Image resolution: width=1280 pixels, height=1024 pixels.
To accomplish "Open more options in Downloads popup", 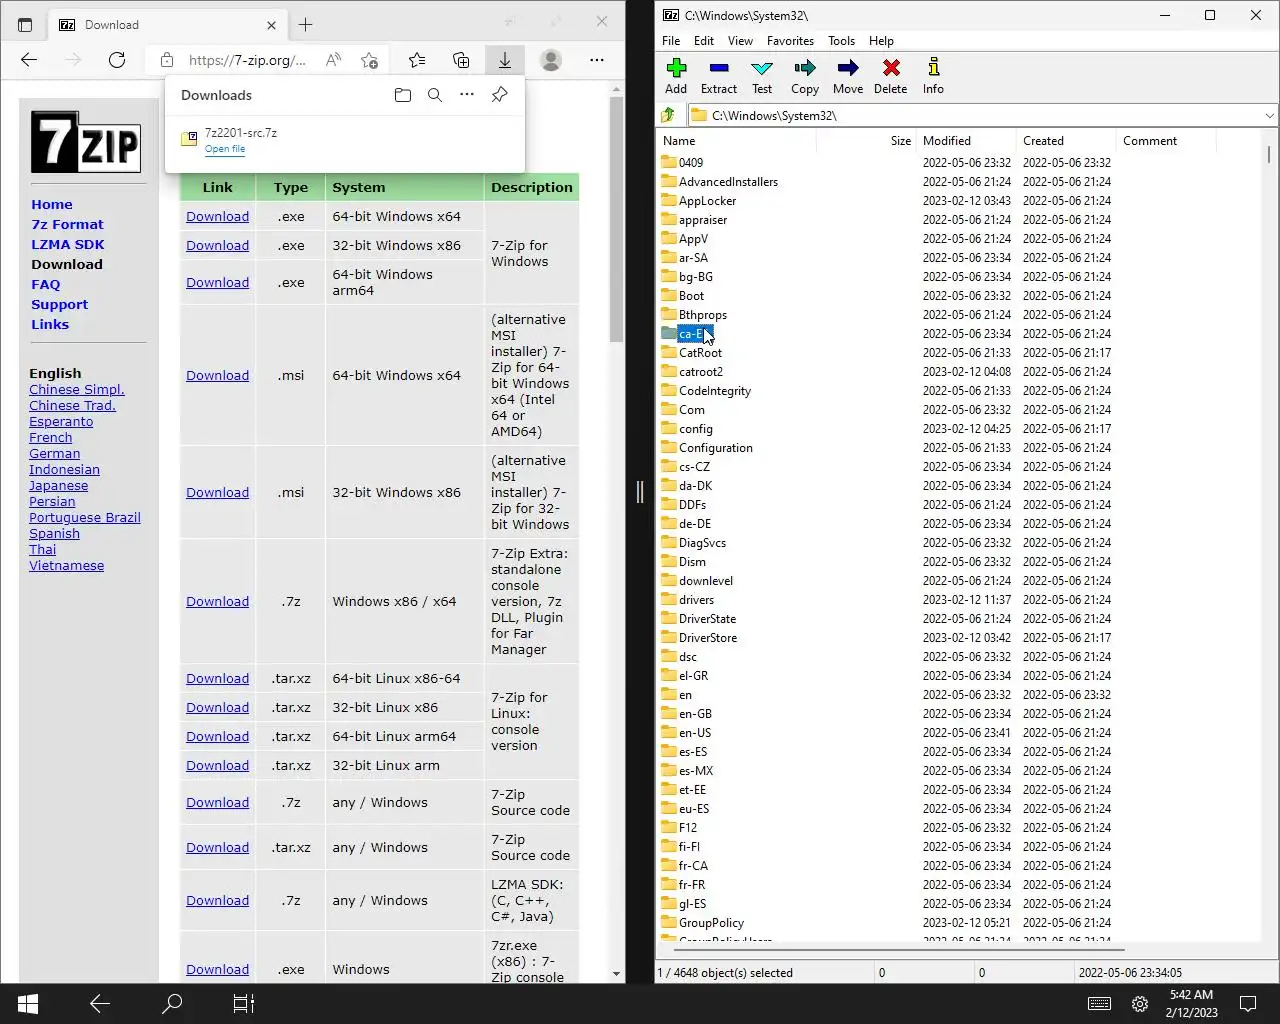I will [467, 95].
